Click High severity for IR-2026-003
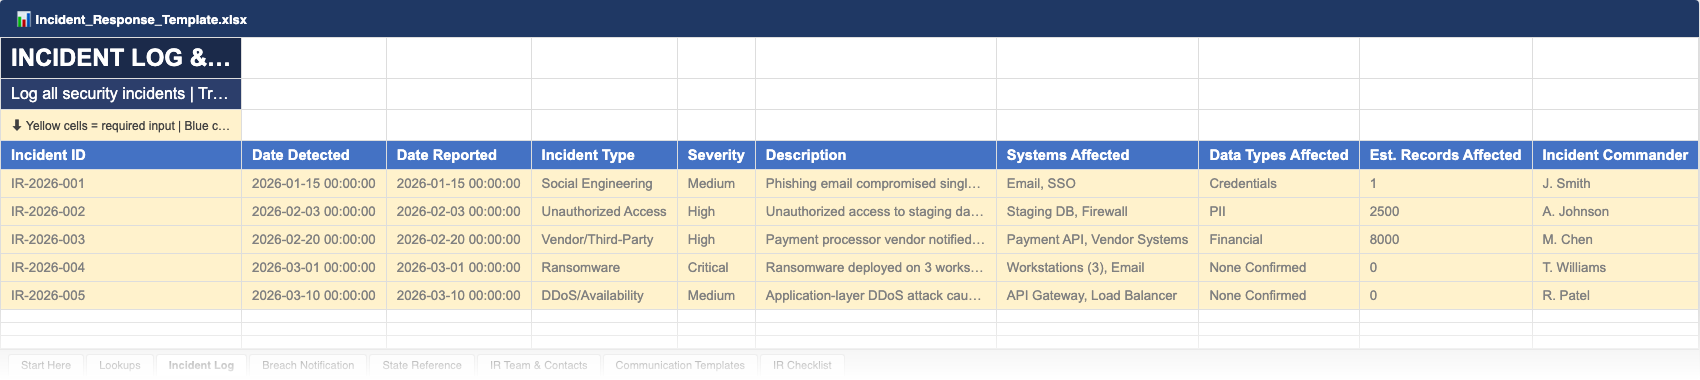1700x380 pixels. click(716, 240)
